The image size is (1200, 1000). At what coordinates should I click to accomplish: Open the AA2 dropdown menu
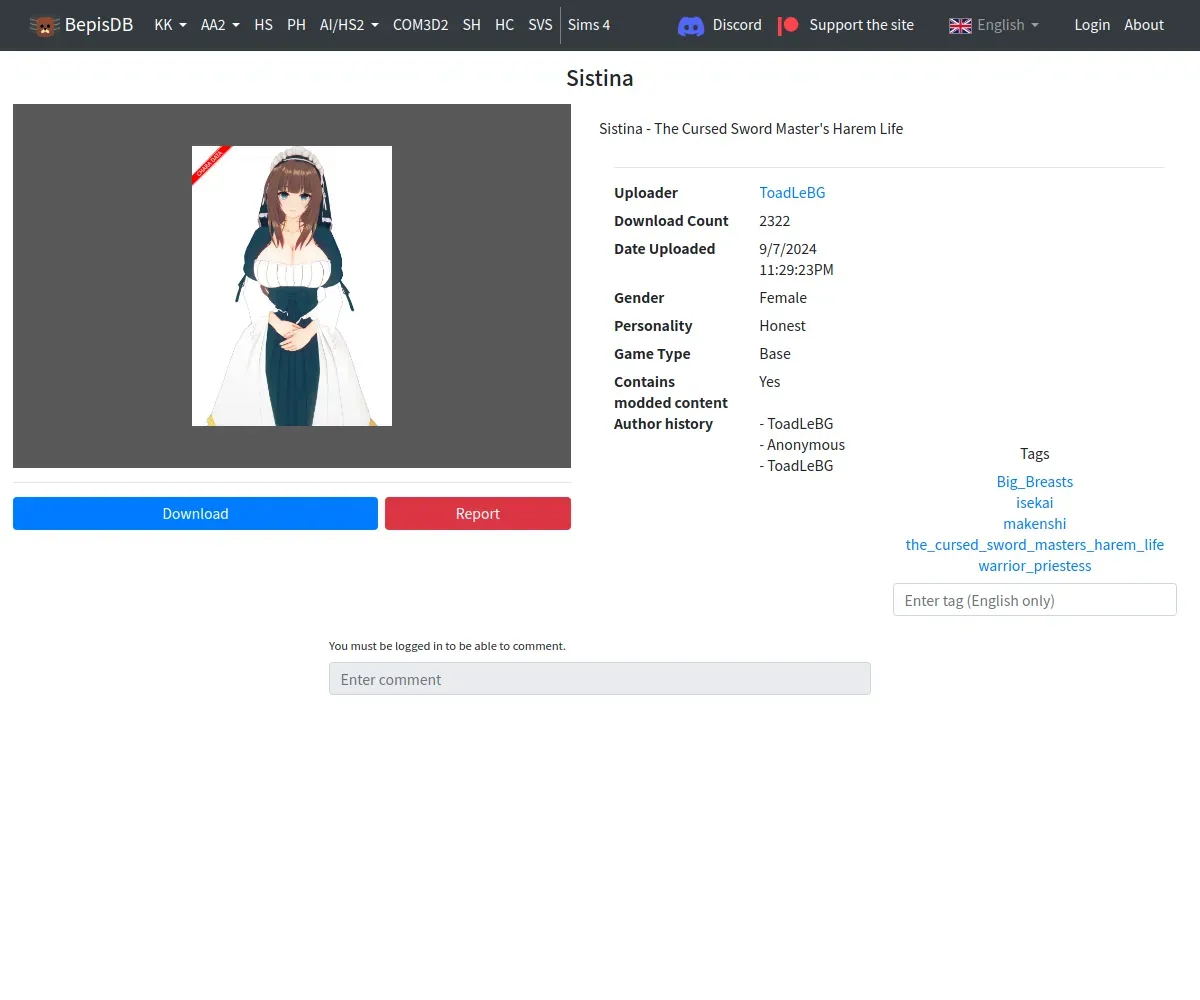220,25
